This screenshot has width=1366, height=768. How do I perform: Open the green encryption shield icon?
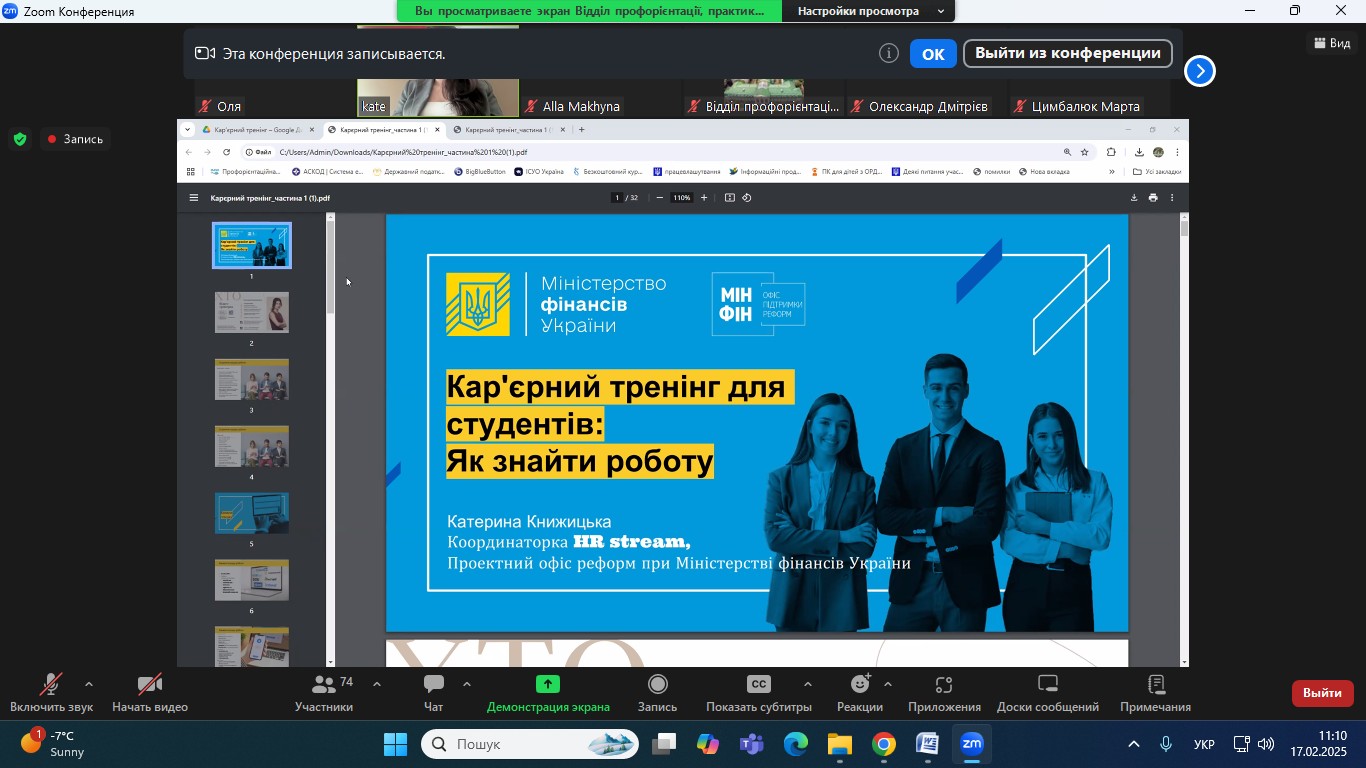coord(20,139)
